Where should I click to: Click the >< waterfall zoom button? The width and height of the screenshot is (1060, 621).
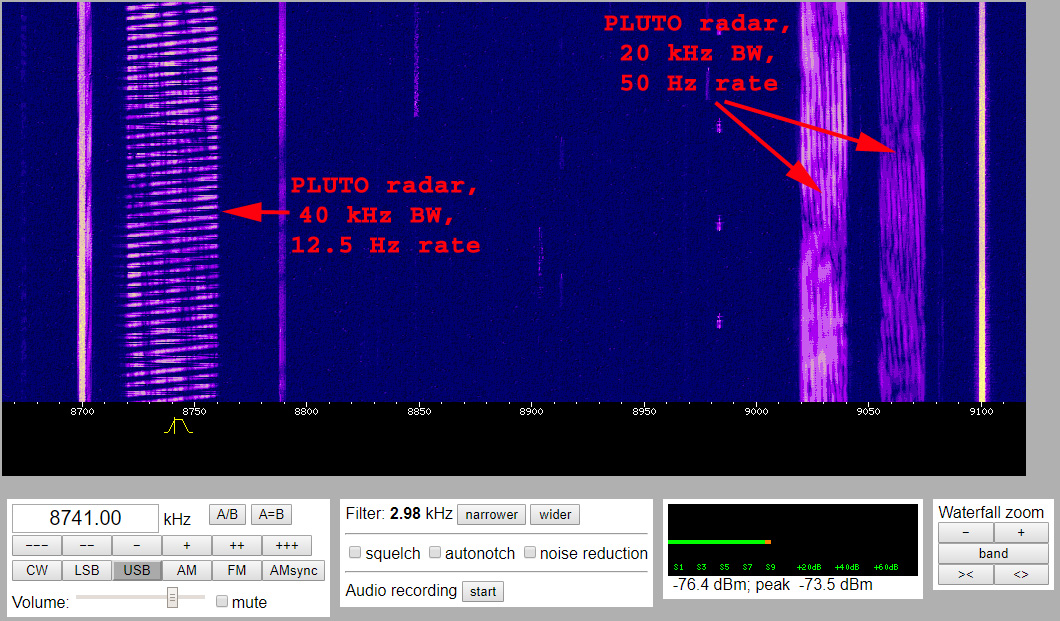966,574
